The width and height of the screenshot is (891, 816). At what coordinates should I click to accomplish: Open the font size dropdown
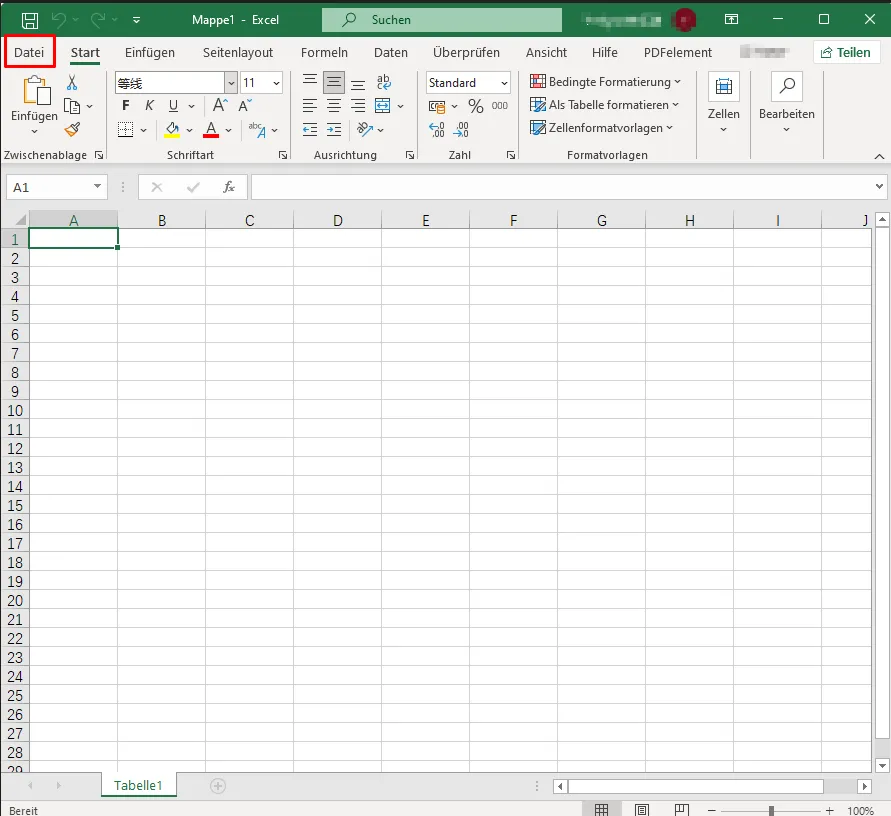point(277,82)
